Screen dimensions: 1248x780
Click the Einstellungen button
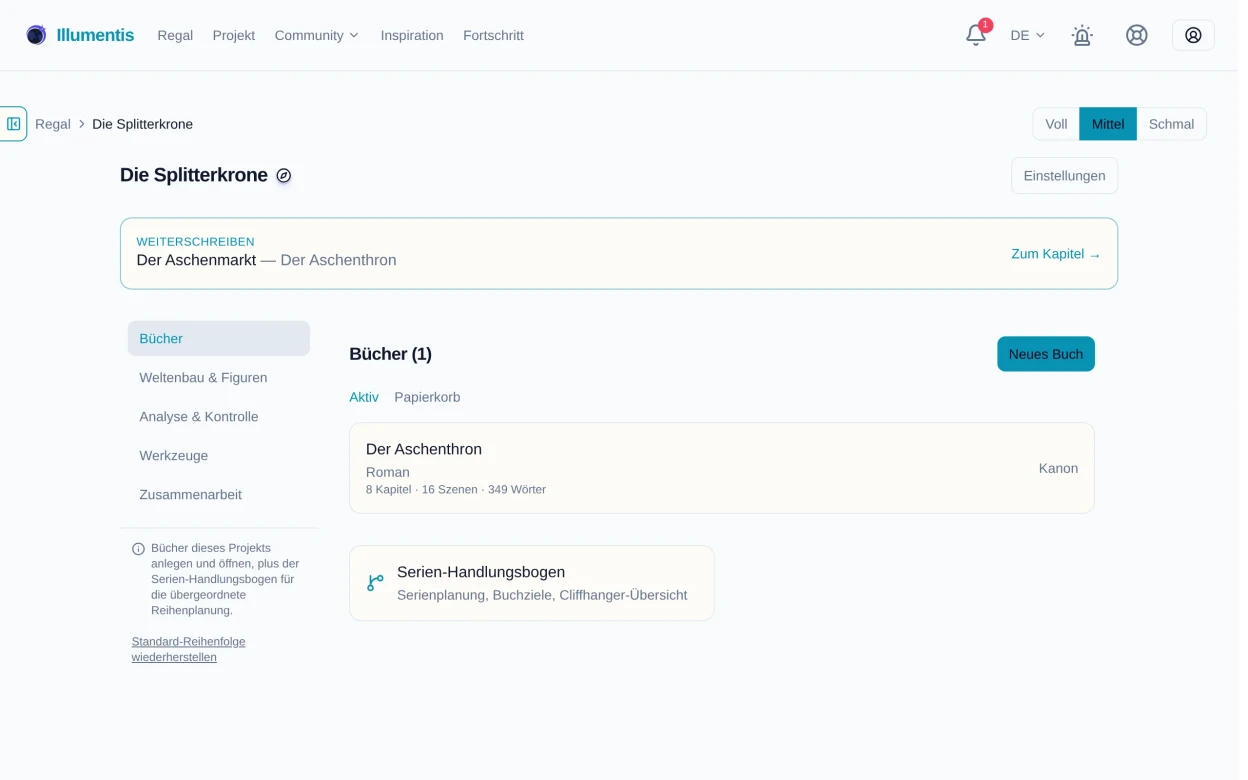point(1064,176)
